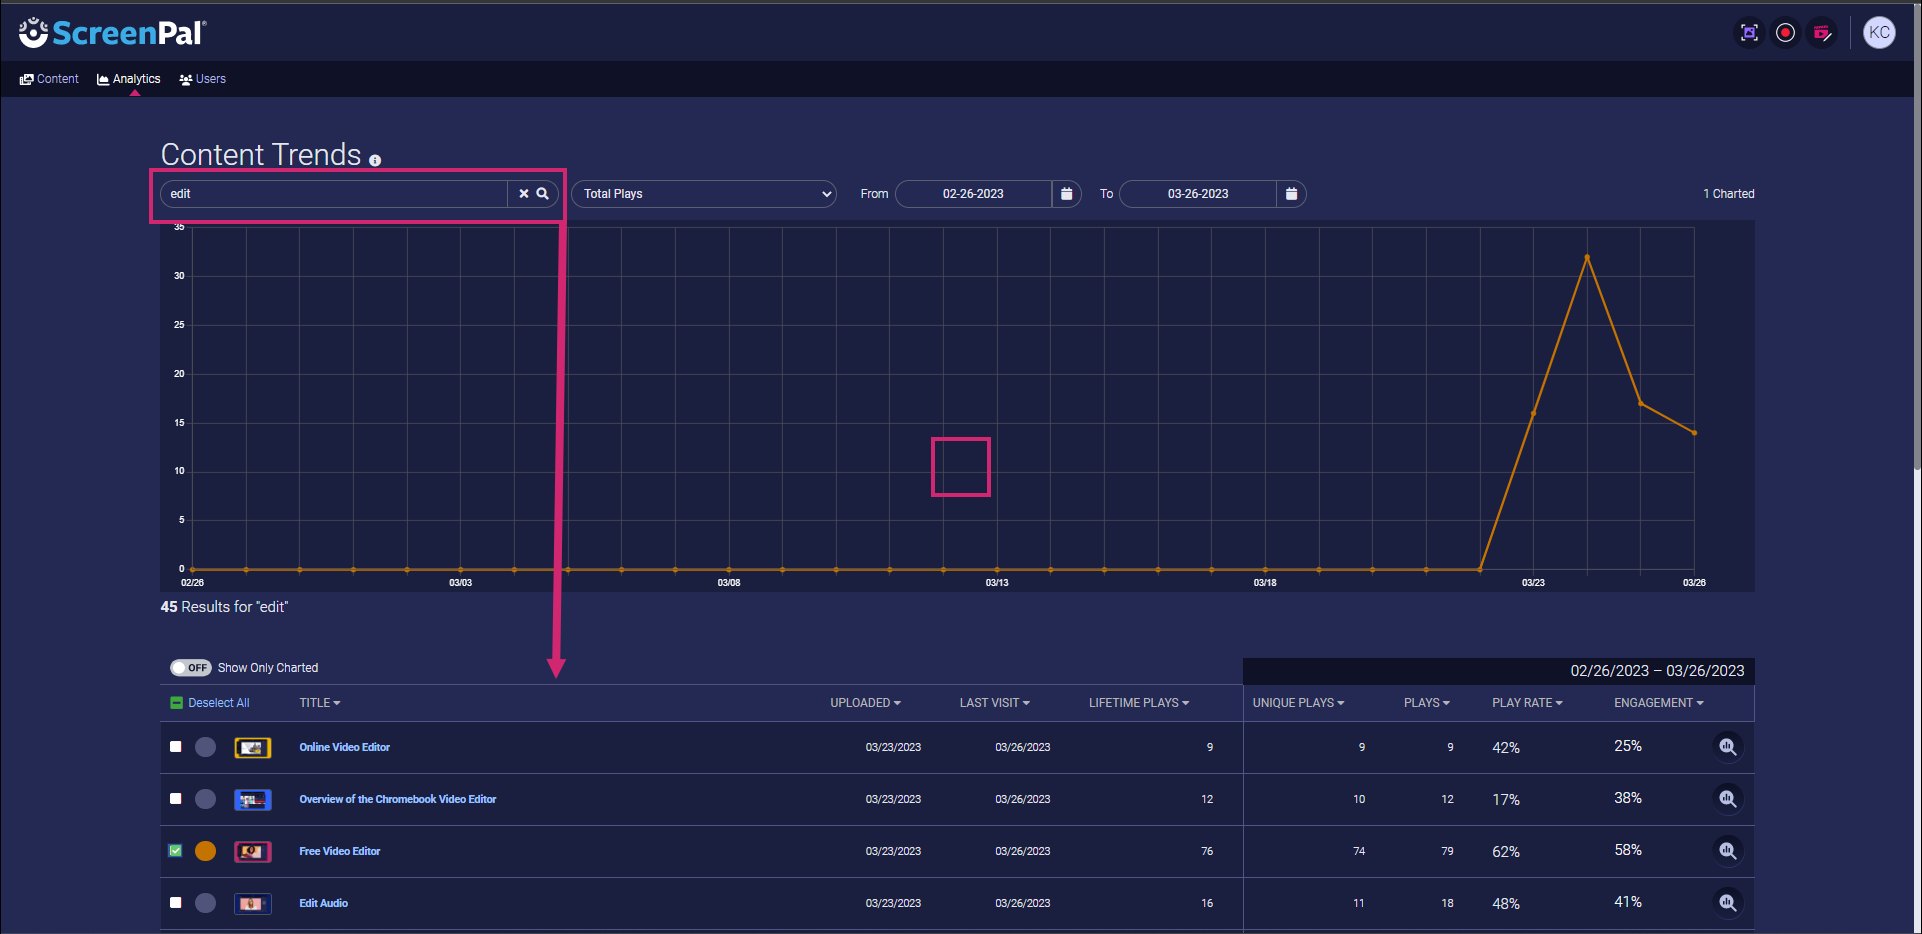Open the From date calendar icon

1067,194
